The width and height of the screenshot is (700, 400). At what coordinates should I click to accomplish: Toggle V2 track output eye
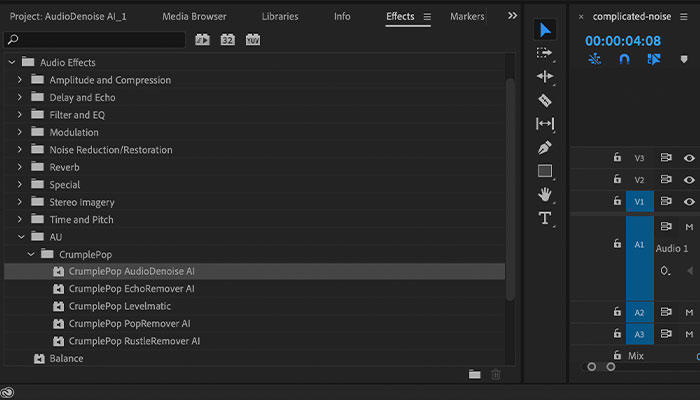tap(689, 179)
